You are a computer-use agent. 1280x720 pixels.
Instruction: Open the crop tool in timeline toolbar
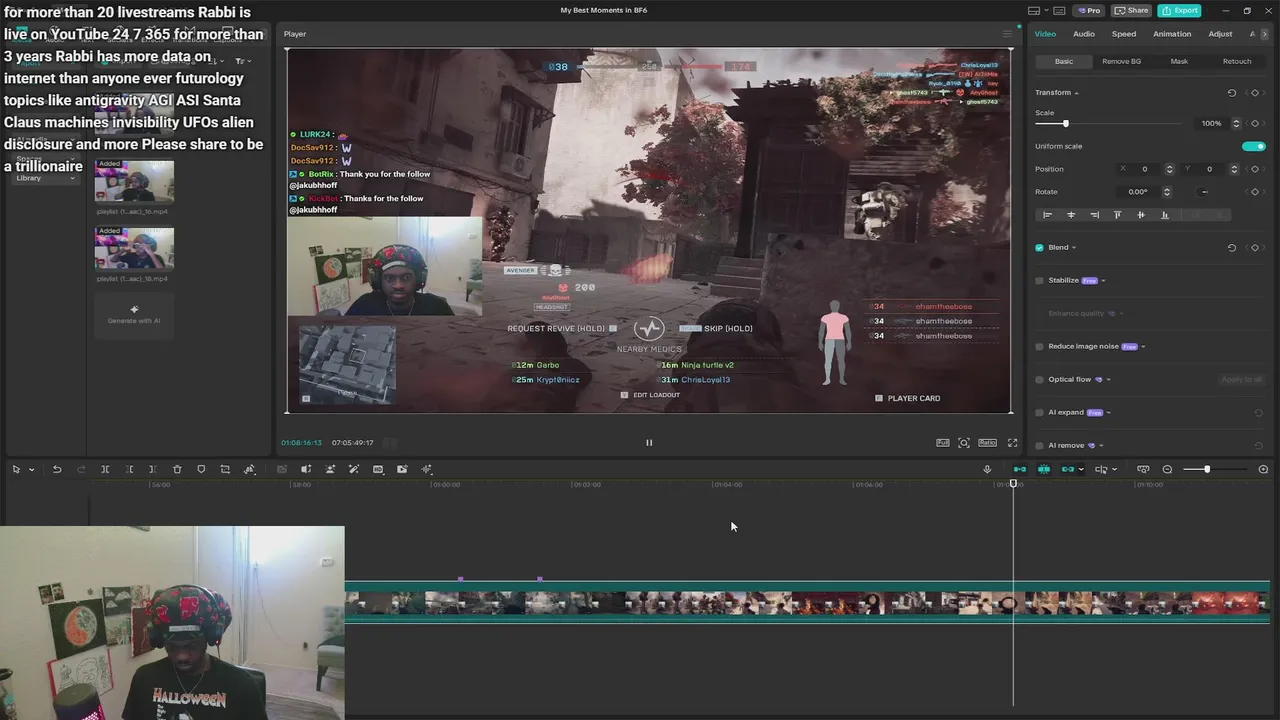coord(225,469)
